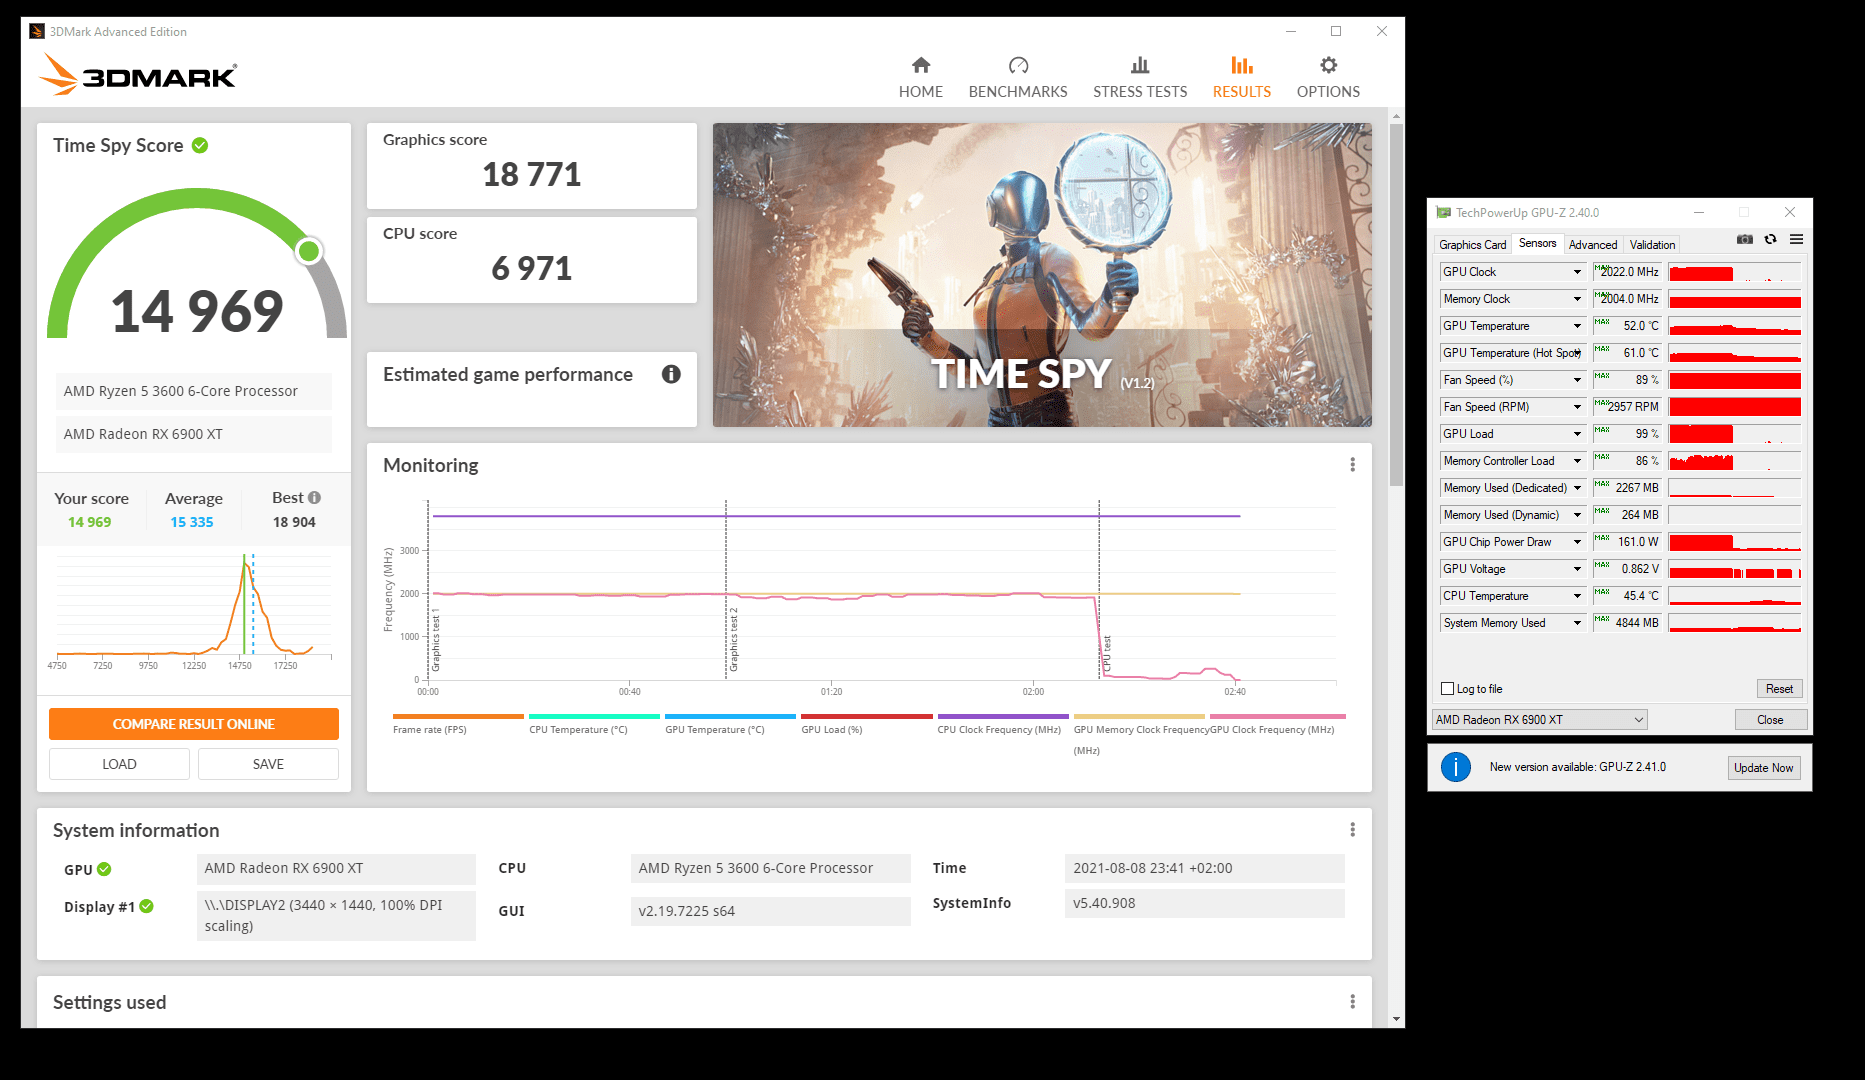
Task: Open STRESS TESTS from the top navigation
Action: point(1140,78)
